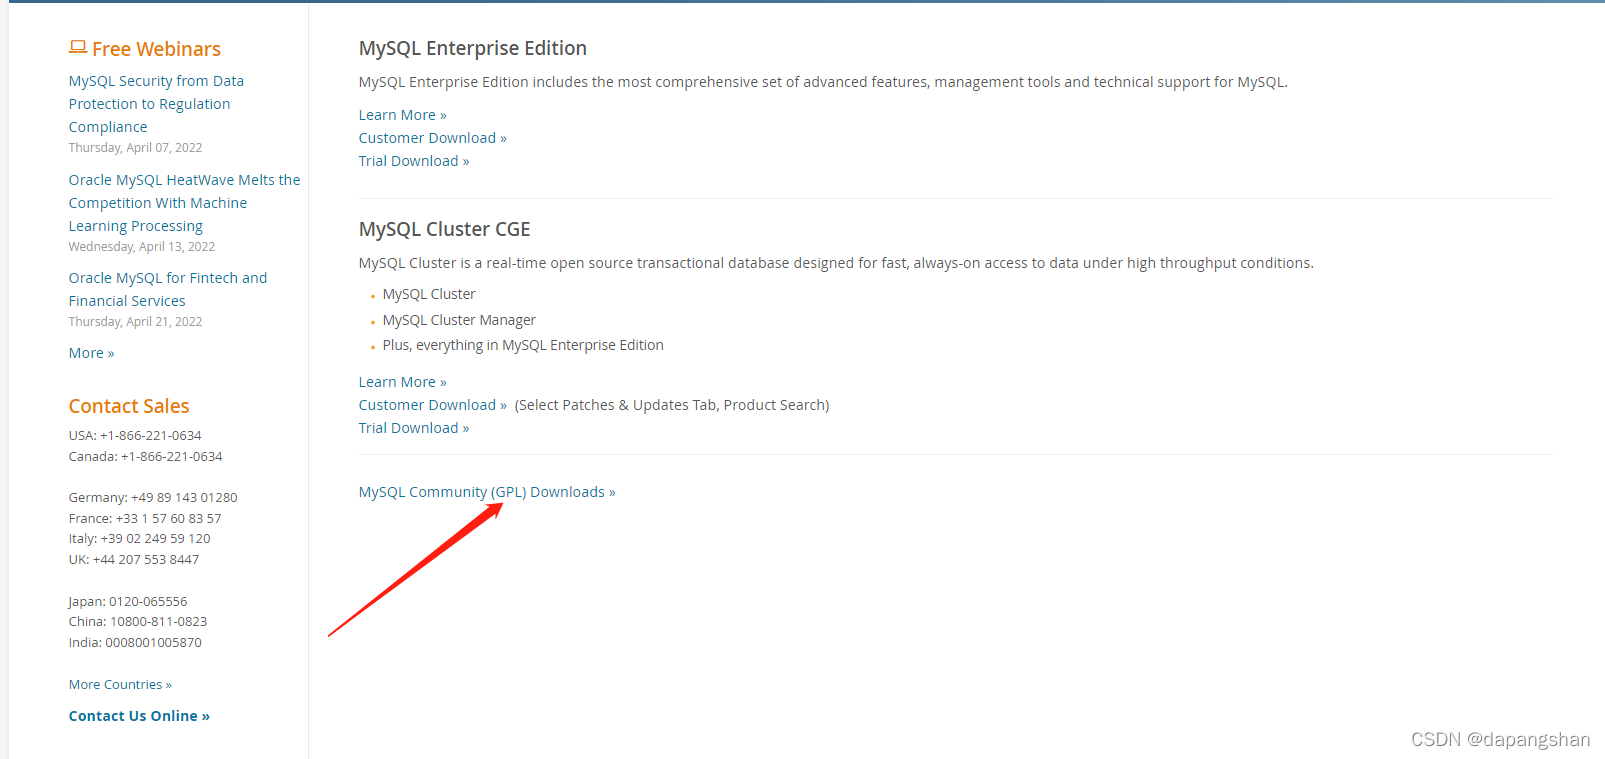Screen dimensions: 1605x759
Task: Click the More » link under webinars
Action: click(x=91, y=353)
